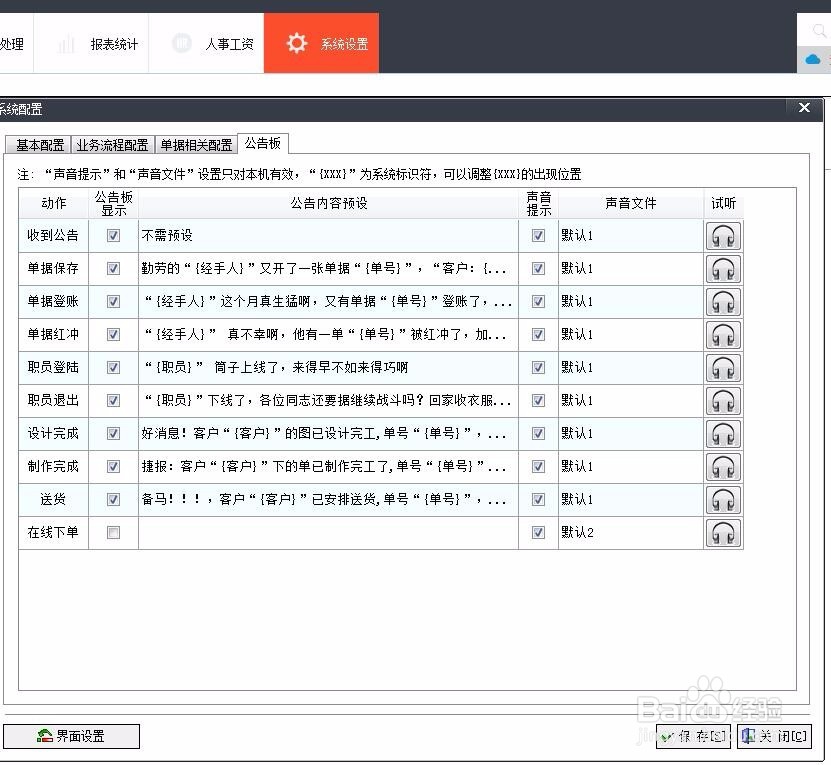Preview the 送货 notification sound

(723, 499)
